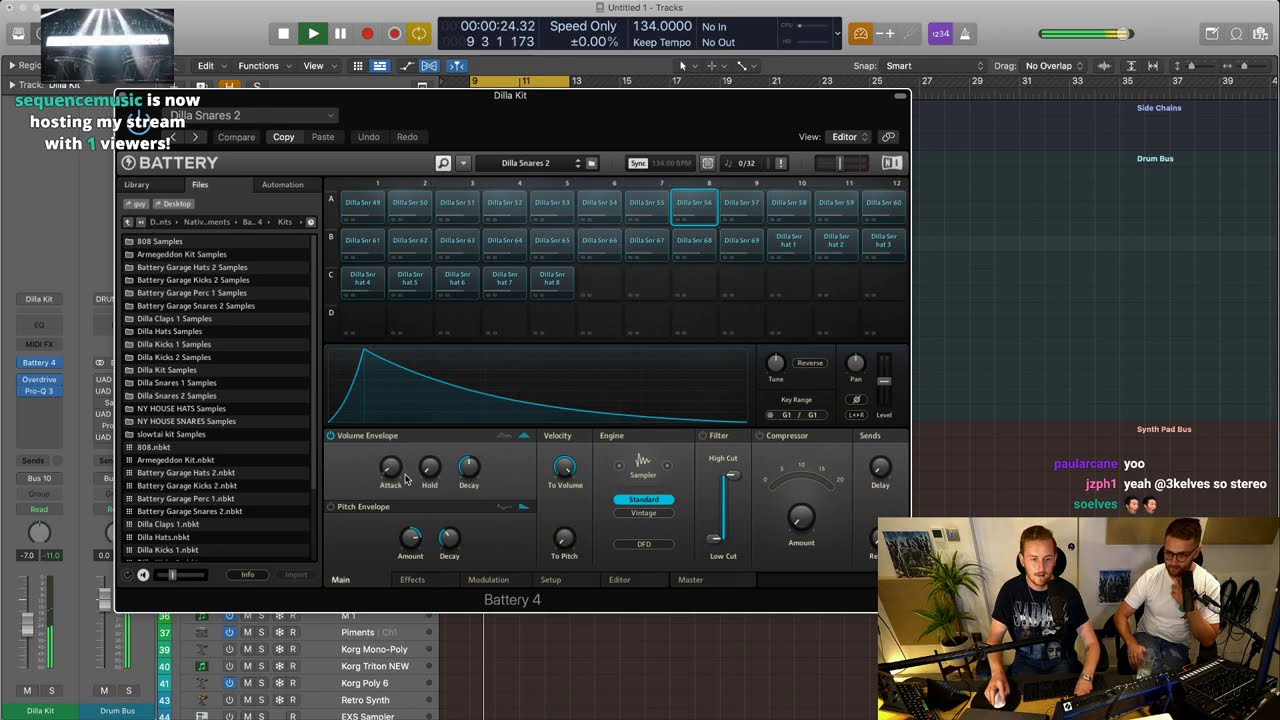Expand the Region inspector disclosure triangle

click(12, 66)
